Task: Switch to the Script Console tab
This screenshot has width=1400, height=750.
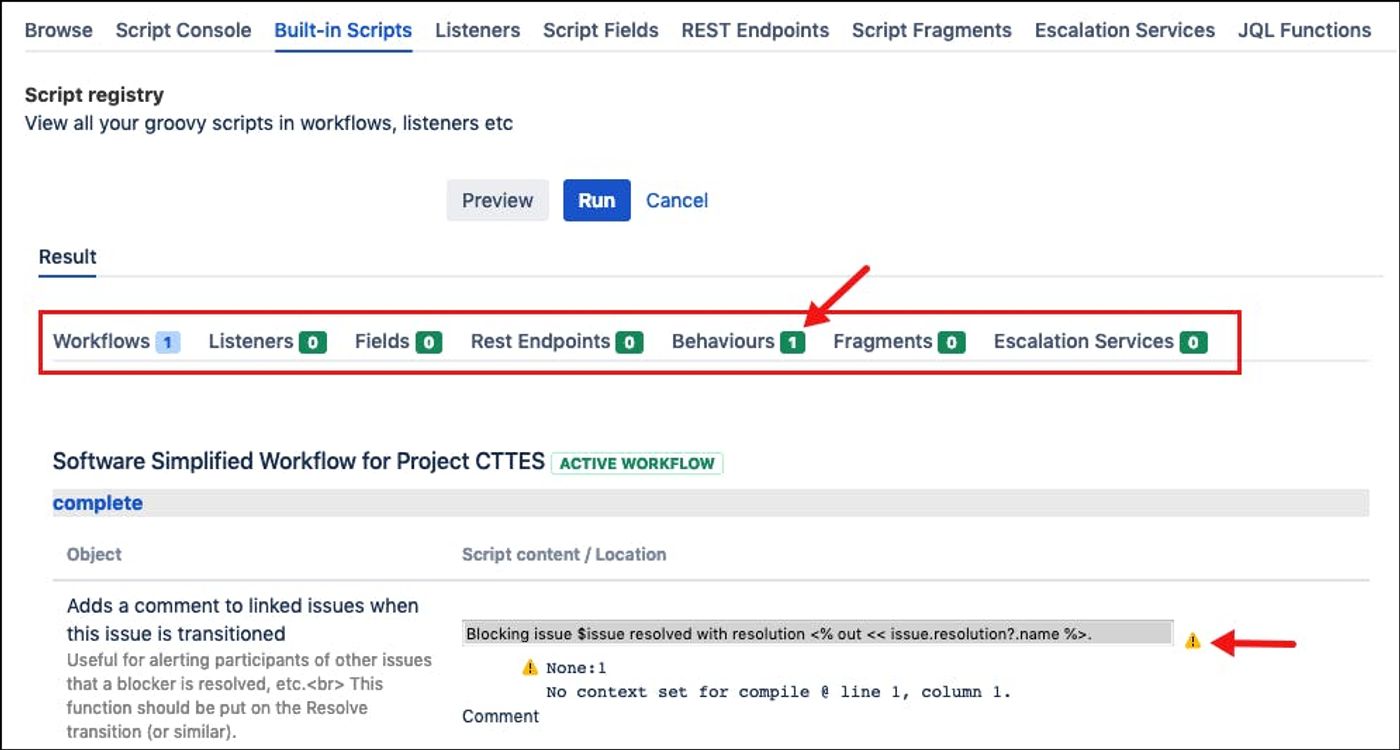Action: tap(183, 30)
